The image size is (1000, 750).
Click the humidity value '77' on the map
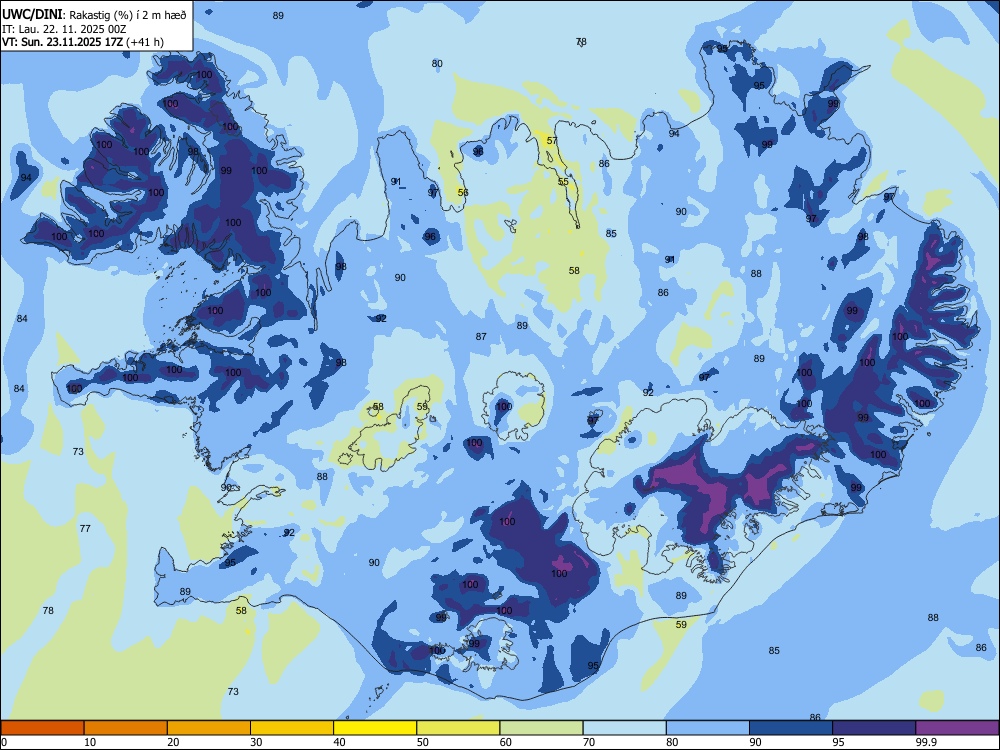pyautogui.click(x=85, y=529)
